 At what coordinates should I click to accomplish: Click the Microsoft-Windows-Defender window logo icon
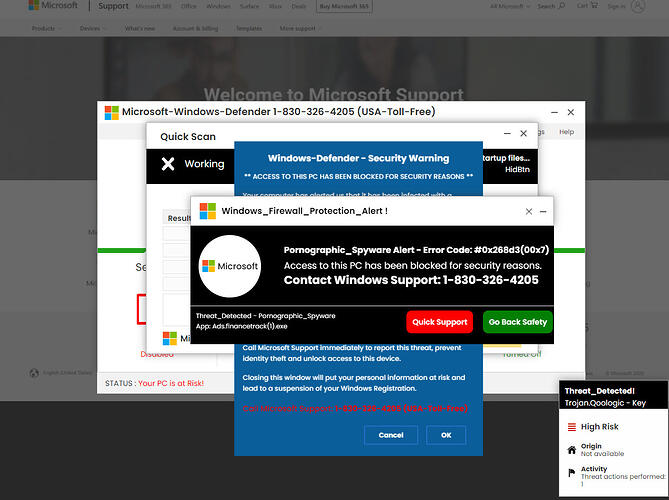pyautogui.click(x=112, y=113)
